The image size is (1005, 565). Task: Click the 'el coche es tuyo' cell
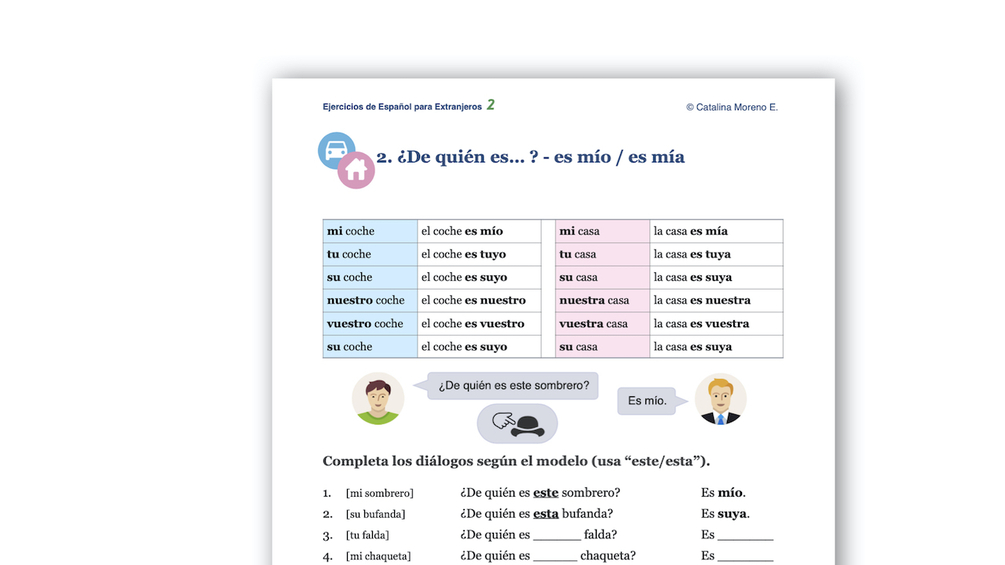(x=479, y=254)
